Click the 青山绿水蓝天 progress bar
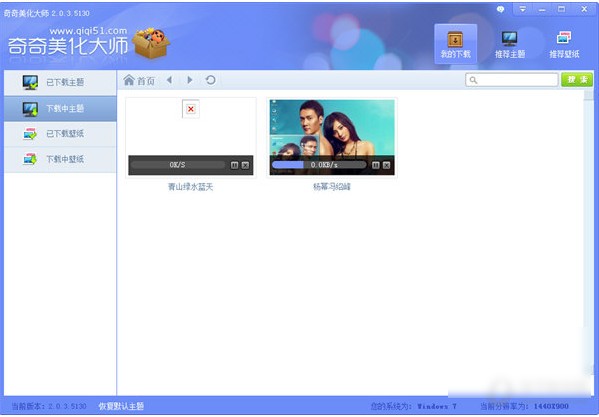 (178, 165)
